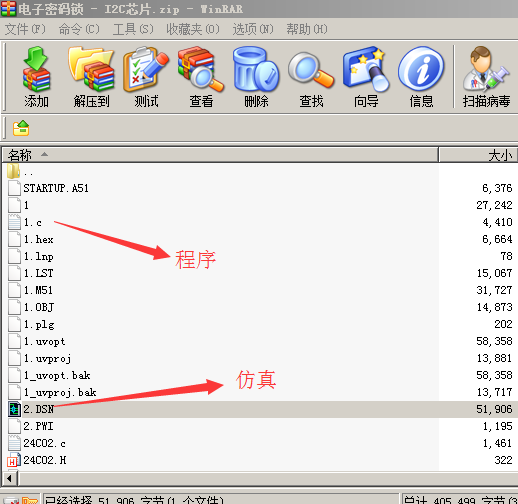518x504 pixels.
Task: Open the Commands (命令) menu
Action: tap(79, 29)
